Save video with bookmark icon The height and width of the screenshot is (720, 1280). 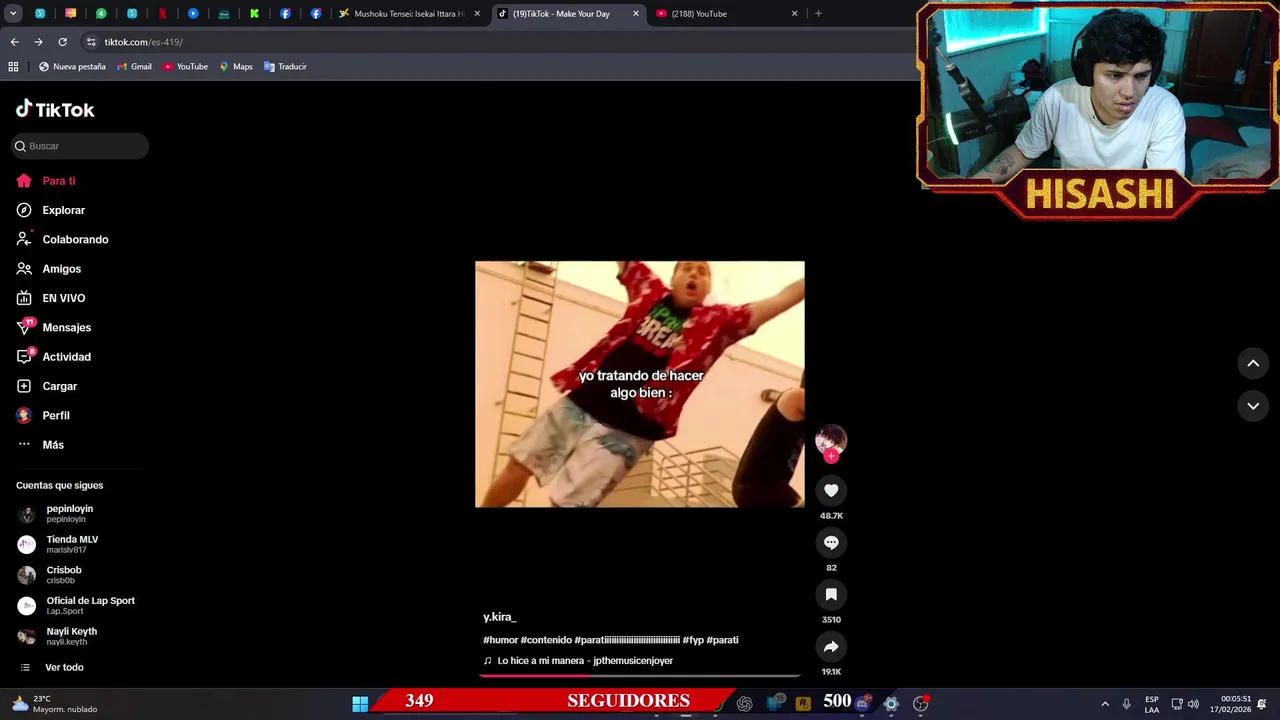[831, 594]
